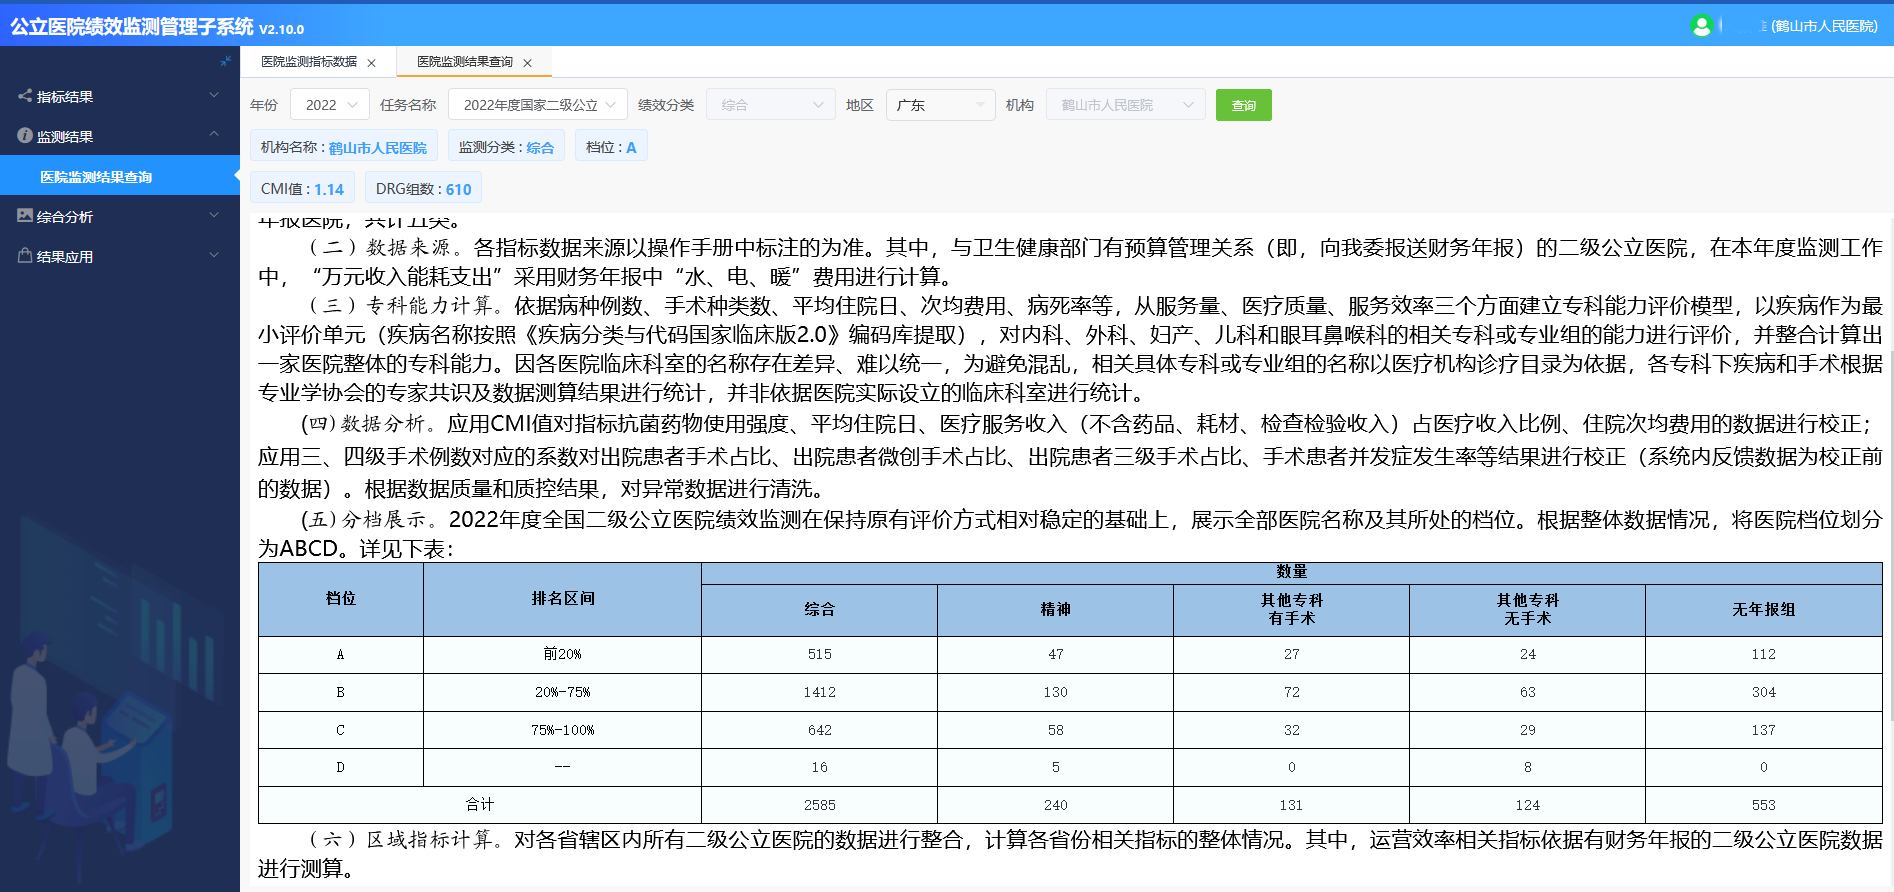Click the 档位 table header
Viewport: 1894px width, 892px height.
click(341, 599)
